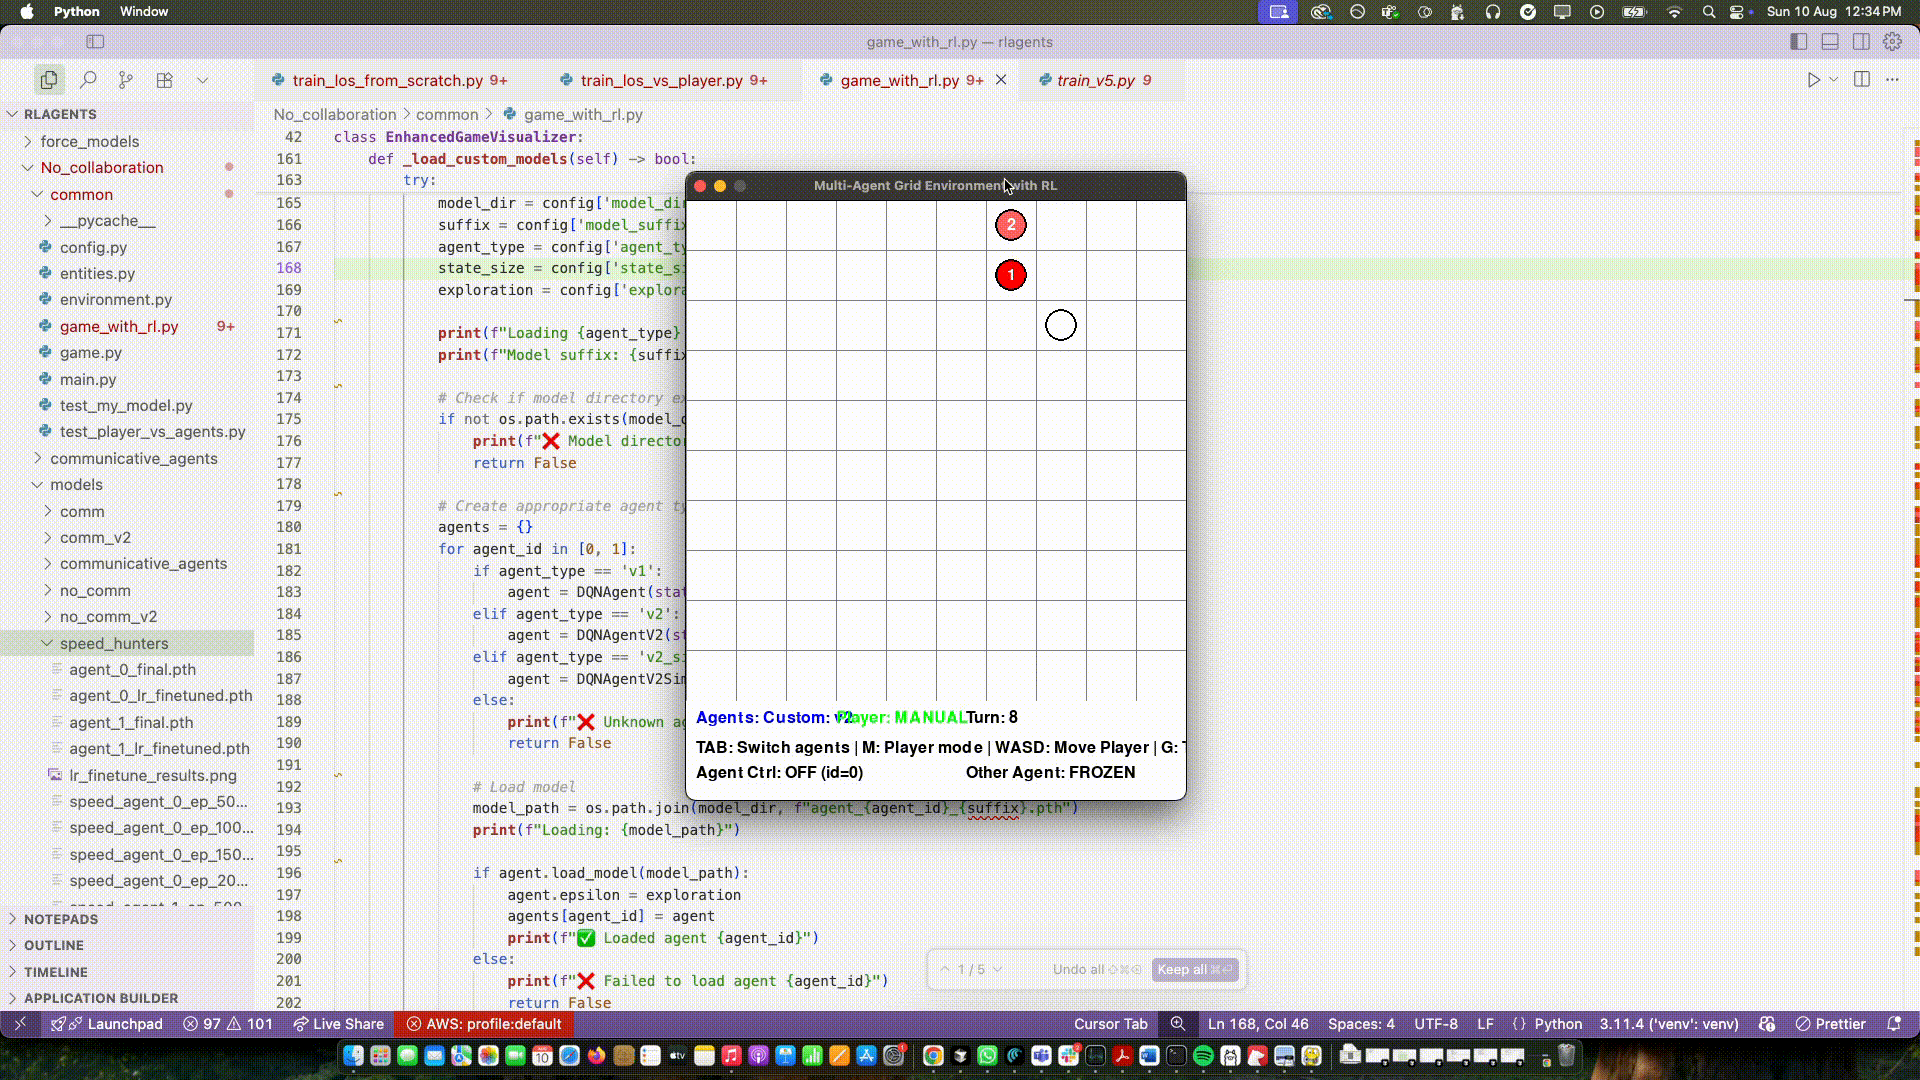Open Prettier status item
Screen dimensions: 1920x1080
(1830, 1023)
